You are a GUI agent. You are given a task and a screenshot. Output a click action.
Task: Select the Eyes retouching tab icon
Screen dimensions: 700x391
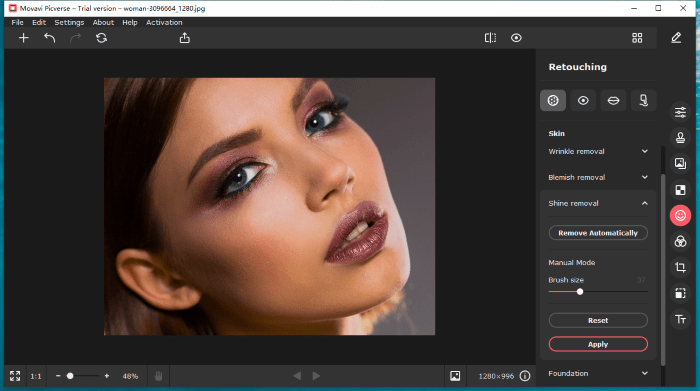point(583,100)
